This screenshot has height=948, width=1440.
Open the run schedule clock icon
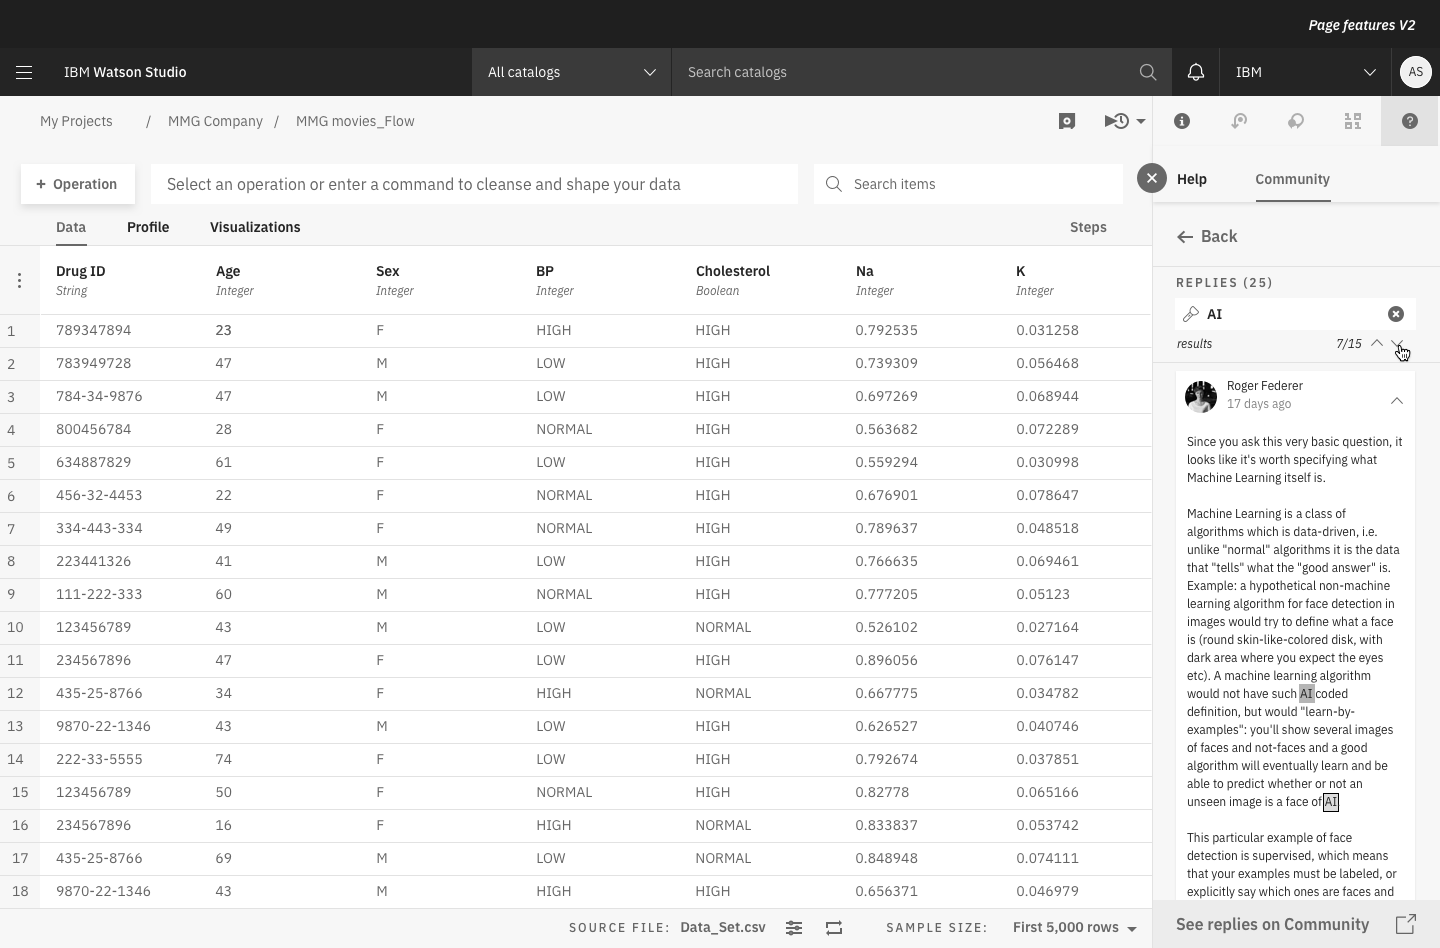pos(1123,121)
